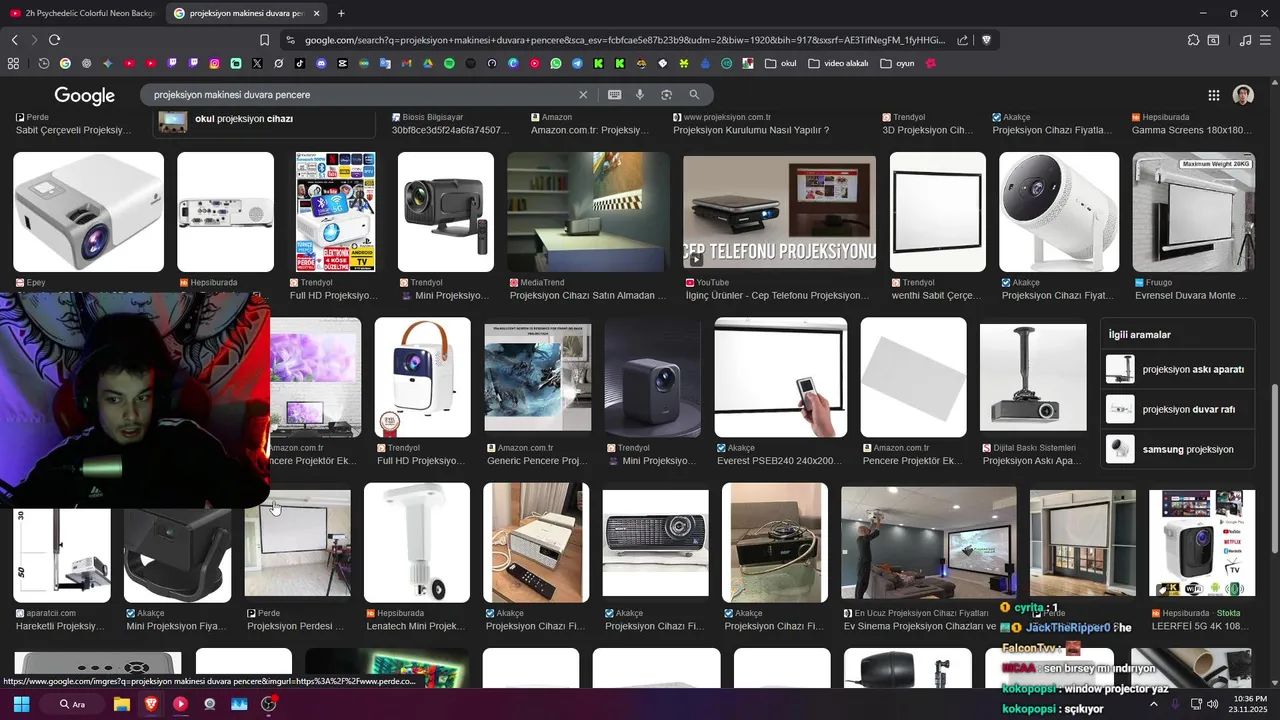Open the Hepsiburada LEERFEI 5G 4K image
This screenshot has height=720, width=1280.
(x=1202, y=543)
